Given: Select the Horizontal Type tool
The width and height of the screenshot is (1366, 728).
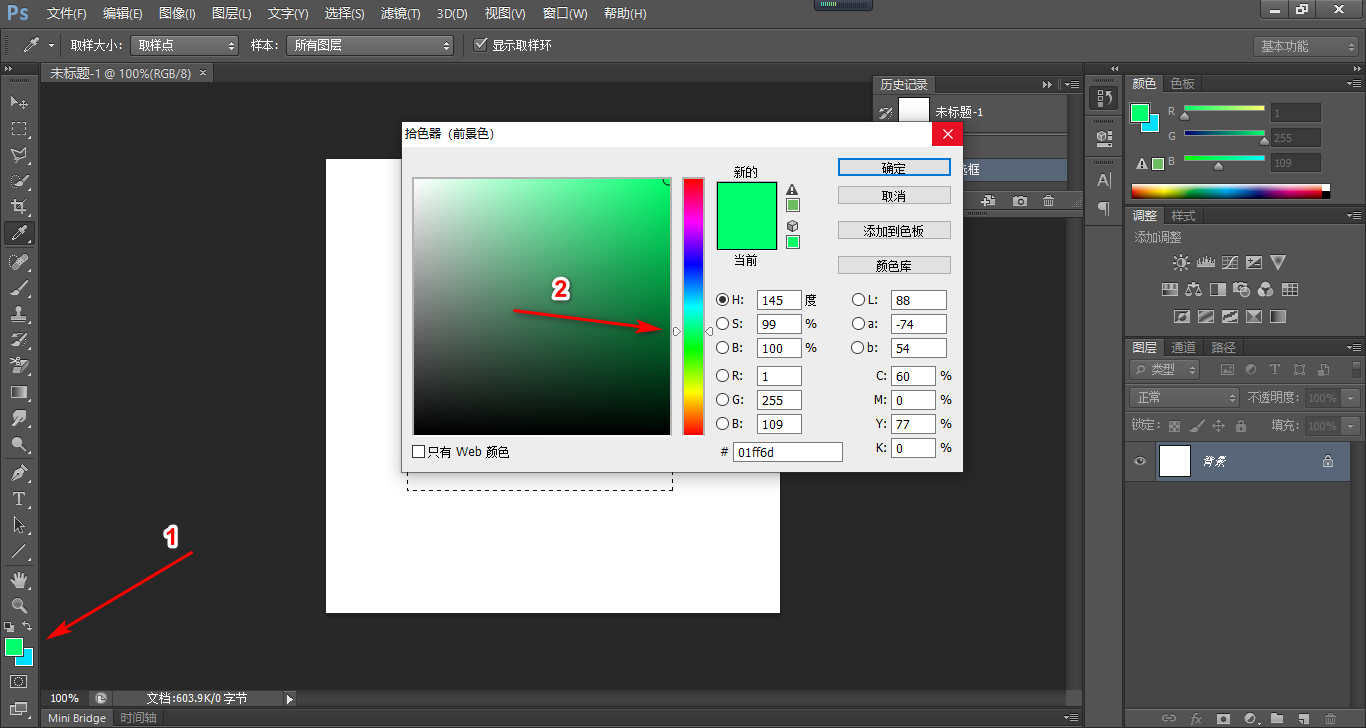Looking at the screenshot, I should [x=19, y=499].
